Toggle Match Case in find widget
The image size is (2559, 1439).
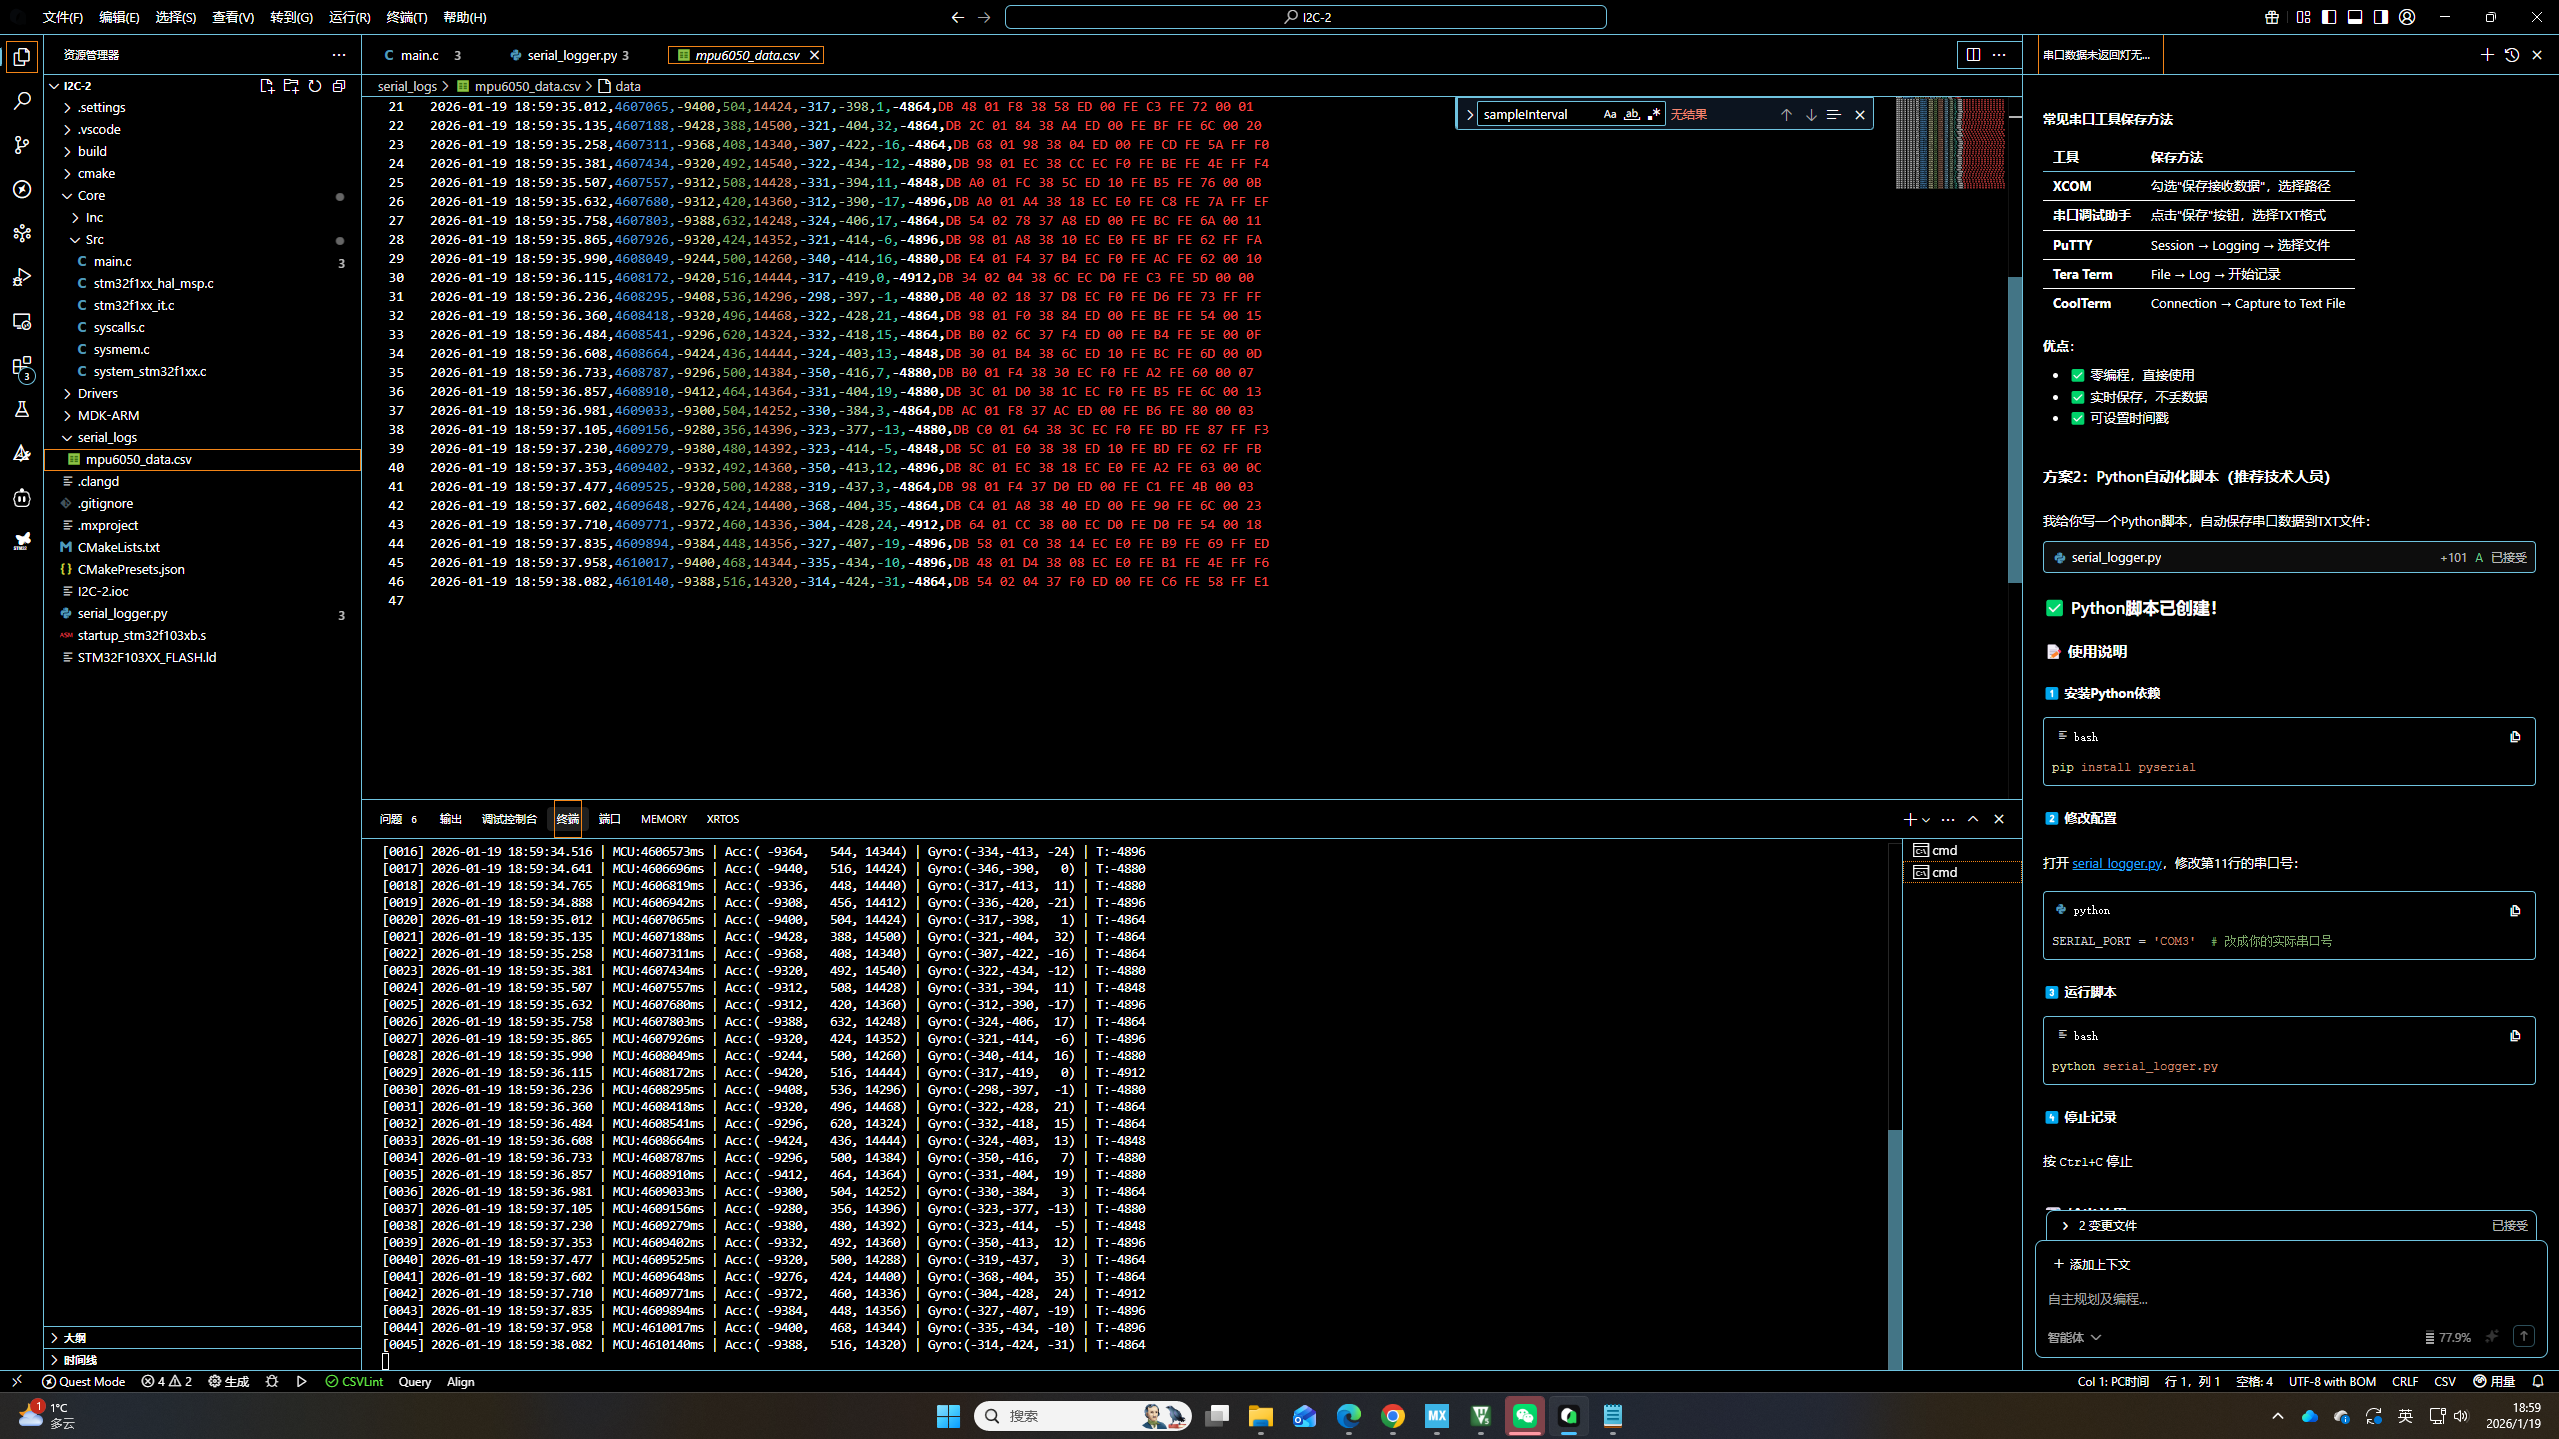[x=1609, y=114]
